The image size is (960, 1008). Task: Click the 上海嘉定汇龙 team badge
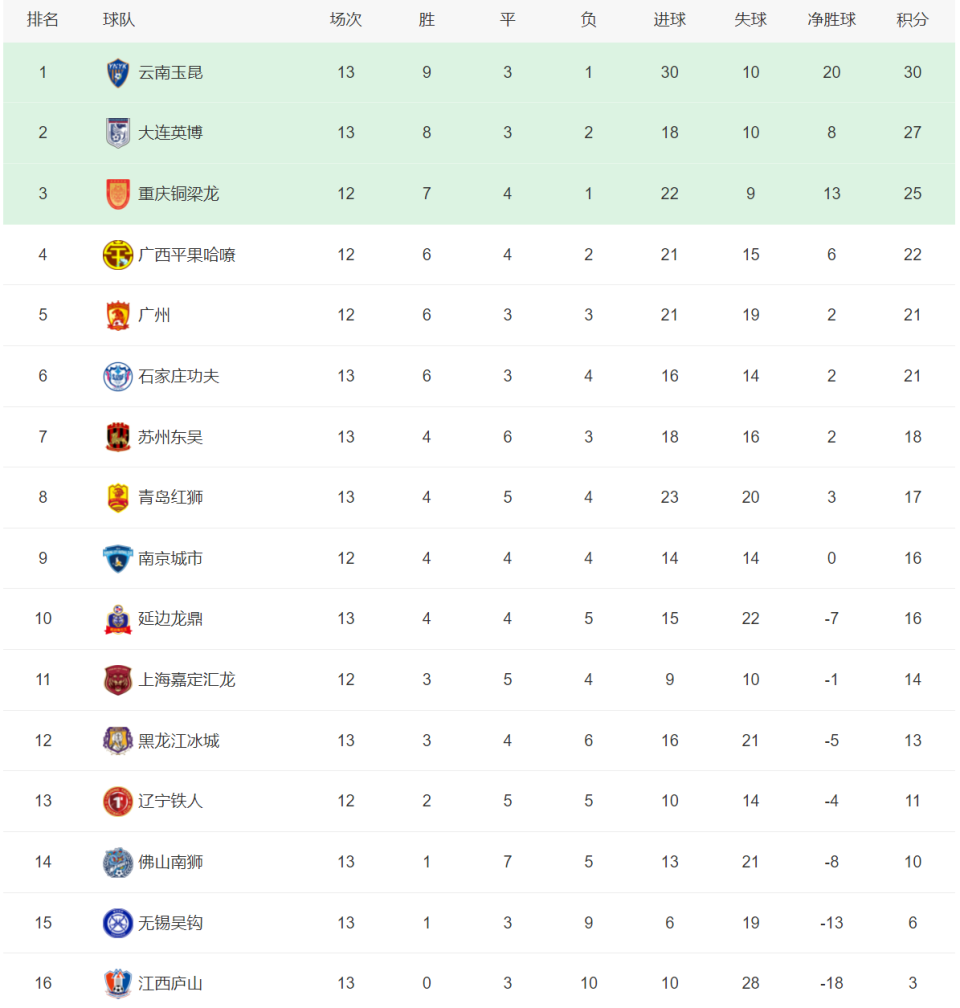118,680
